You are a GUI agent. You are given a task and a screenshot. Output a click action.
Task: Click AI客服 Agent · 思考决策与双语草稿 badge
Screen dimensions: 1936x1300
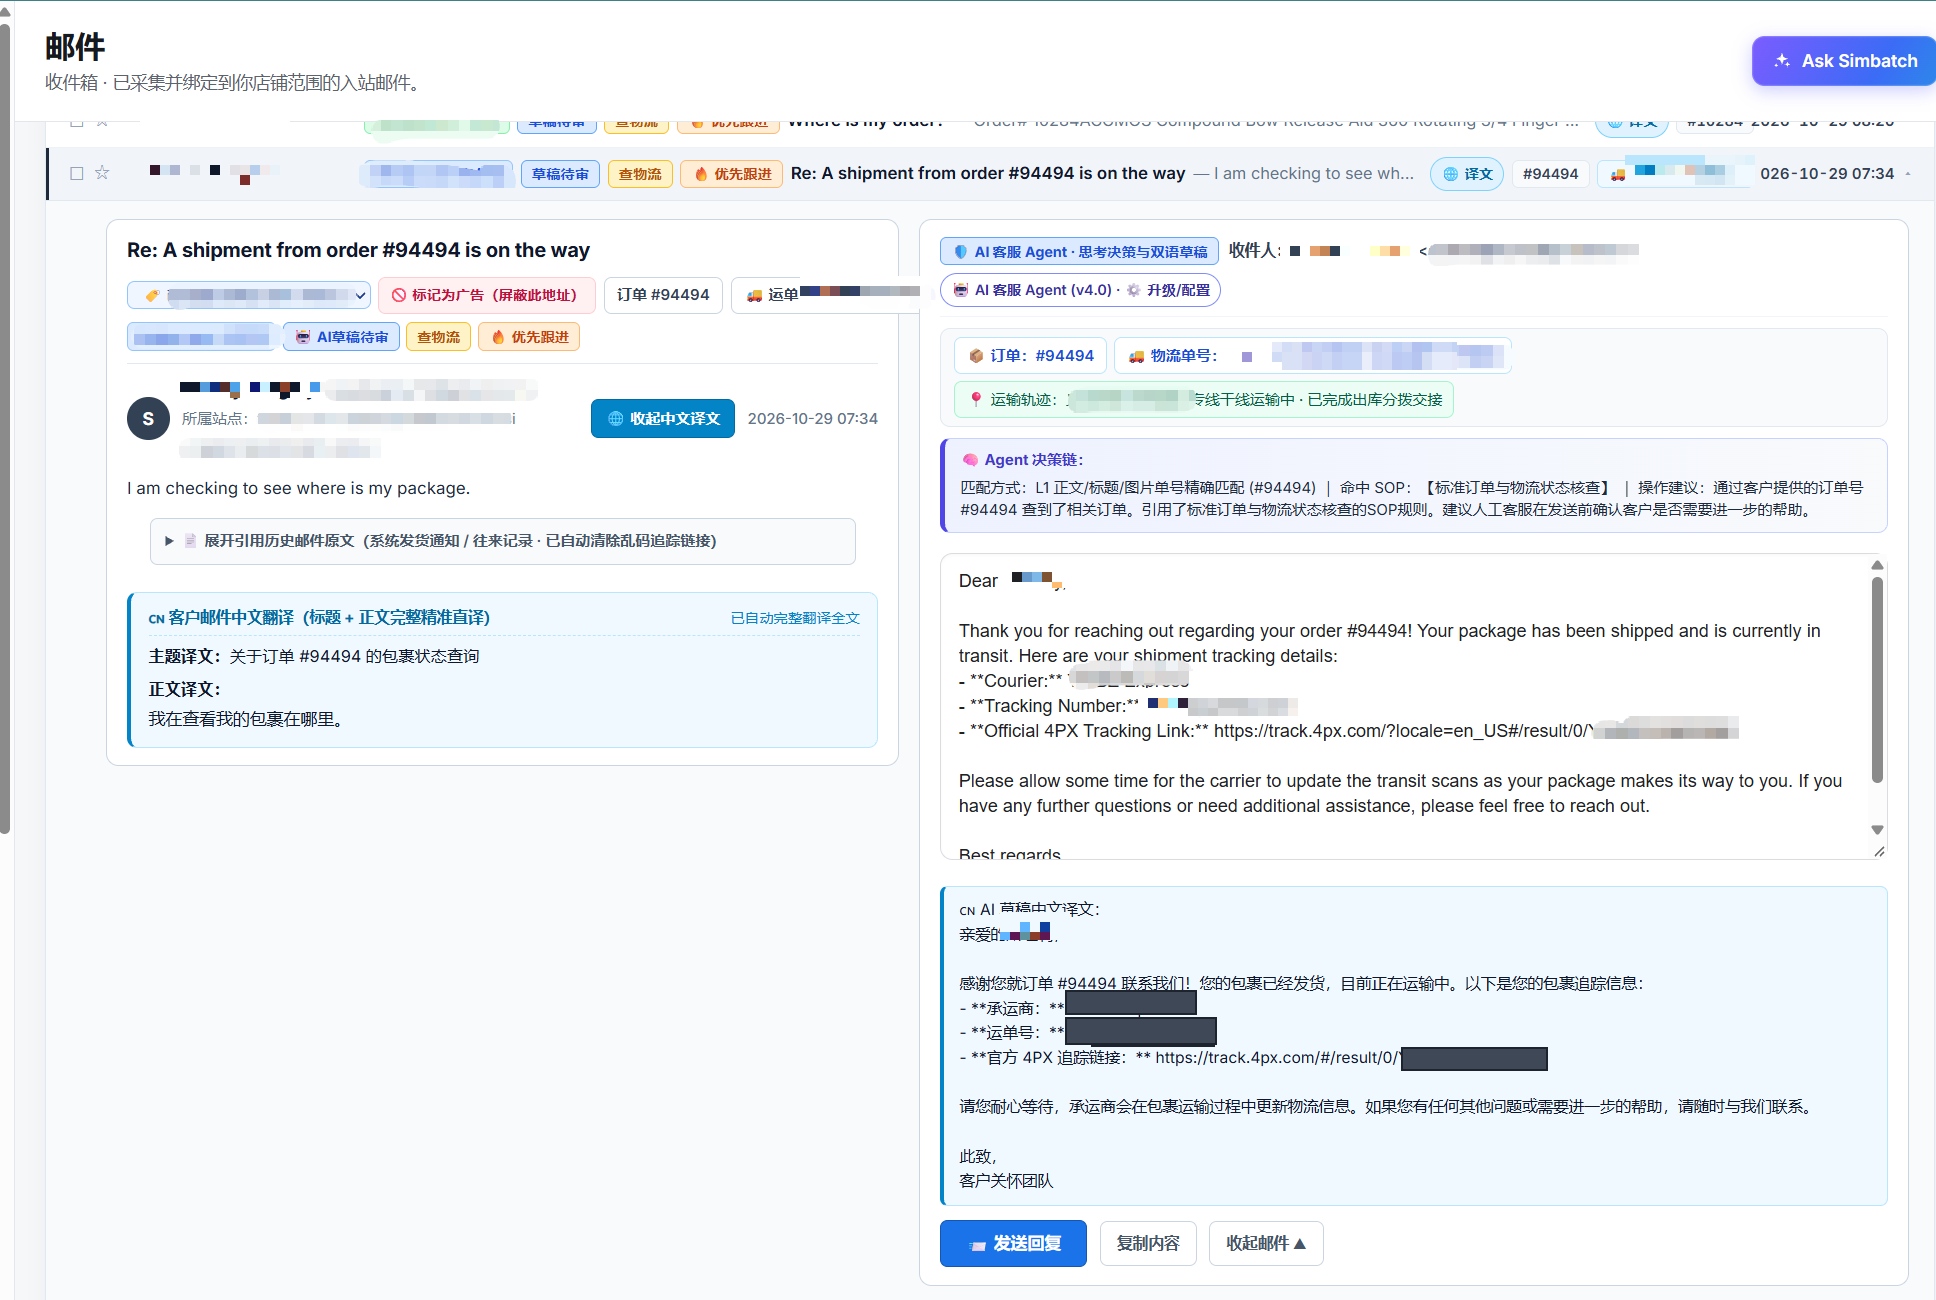[x=1079, y=251]
